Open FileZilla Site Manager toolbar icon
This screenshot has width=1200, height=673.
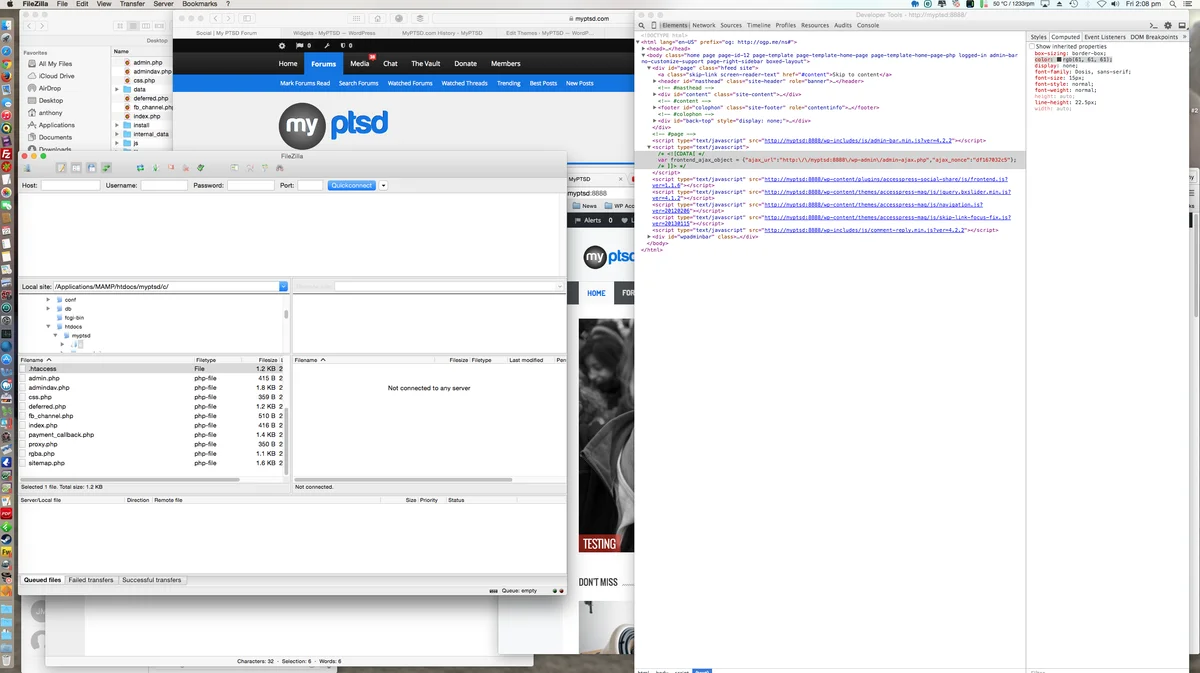tap(27, 168)
